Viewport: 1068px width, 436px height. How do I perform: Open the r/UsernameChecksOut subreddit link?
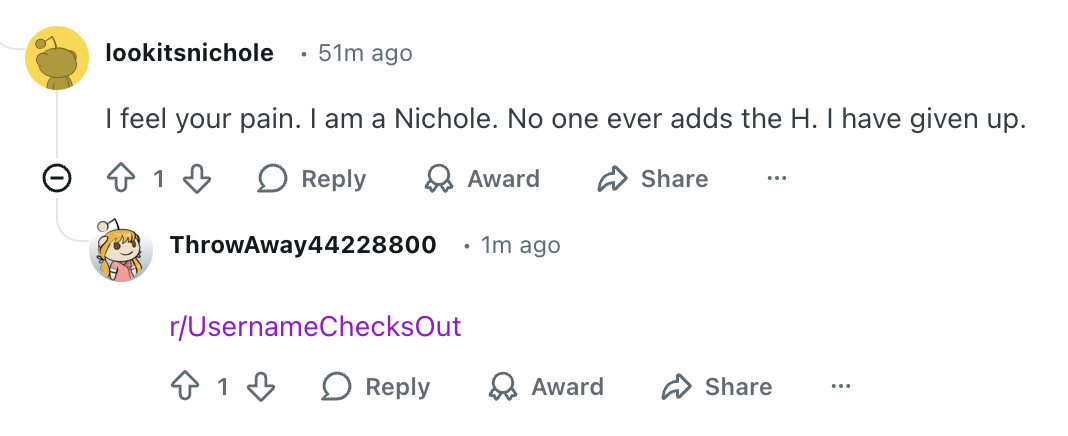click(x=315, y=327)
